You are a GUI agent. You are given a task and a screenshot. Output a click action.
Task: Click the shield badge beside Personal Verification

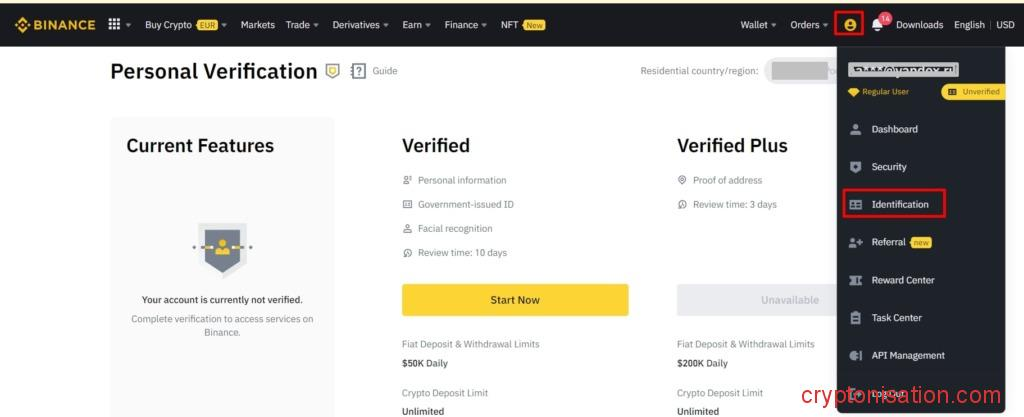click(x=333, y=71)
